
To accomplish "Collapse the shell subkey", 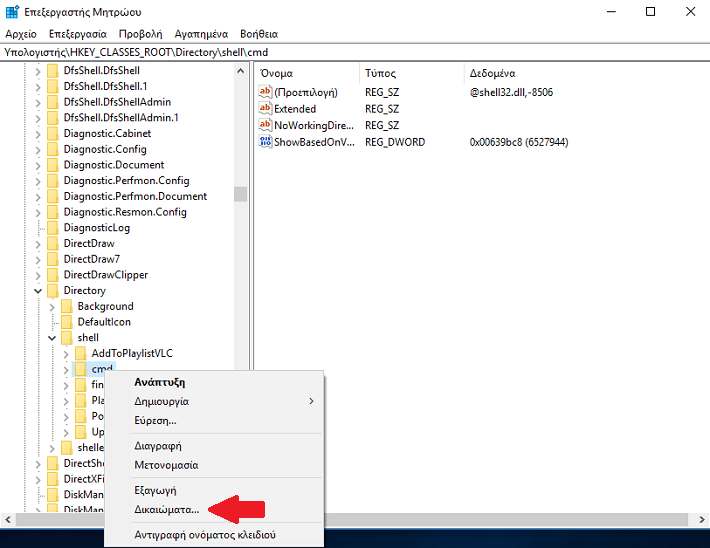I will [52, 338].
